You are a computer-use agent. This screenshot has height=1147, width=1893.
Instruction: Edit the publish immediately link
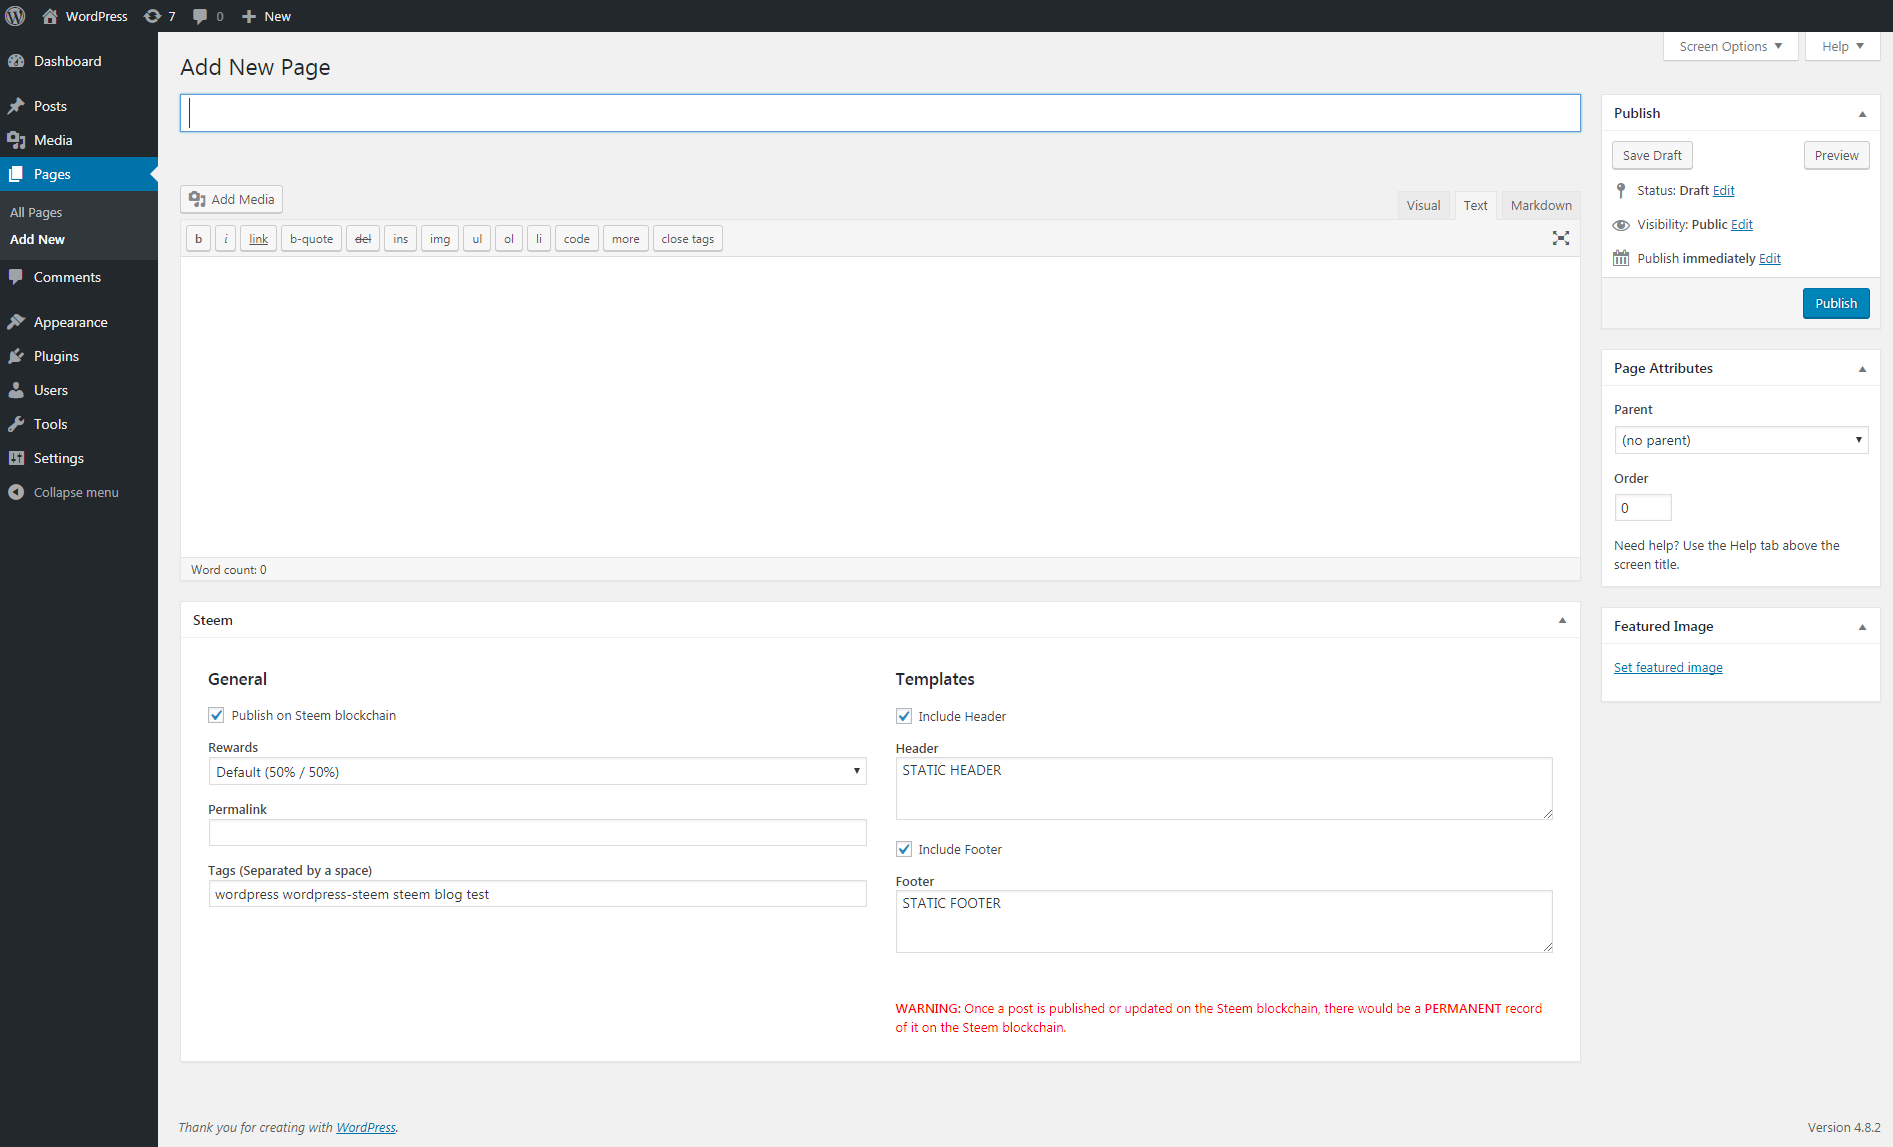click(1770, 258)
